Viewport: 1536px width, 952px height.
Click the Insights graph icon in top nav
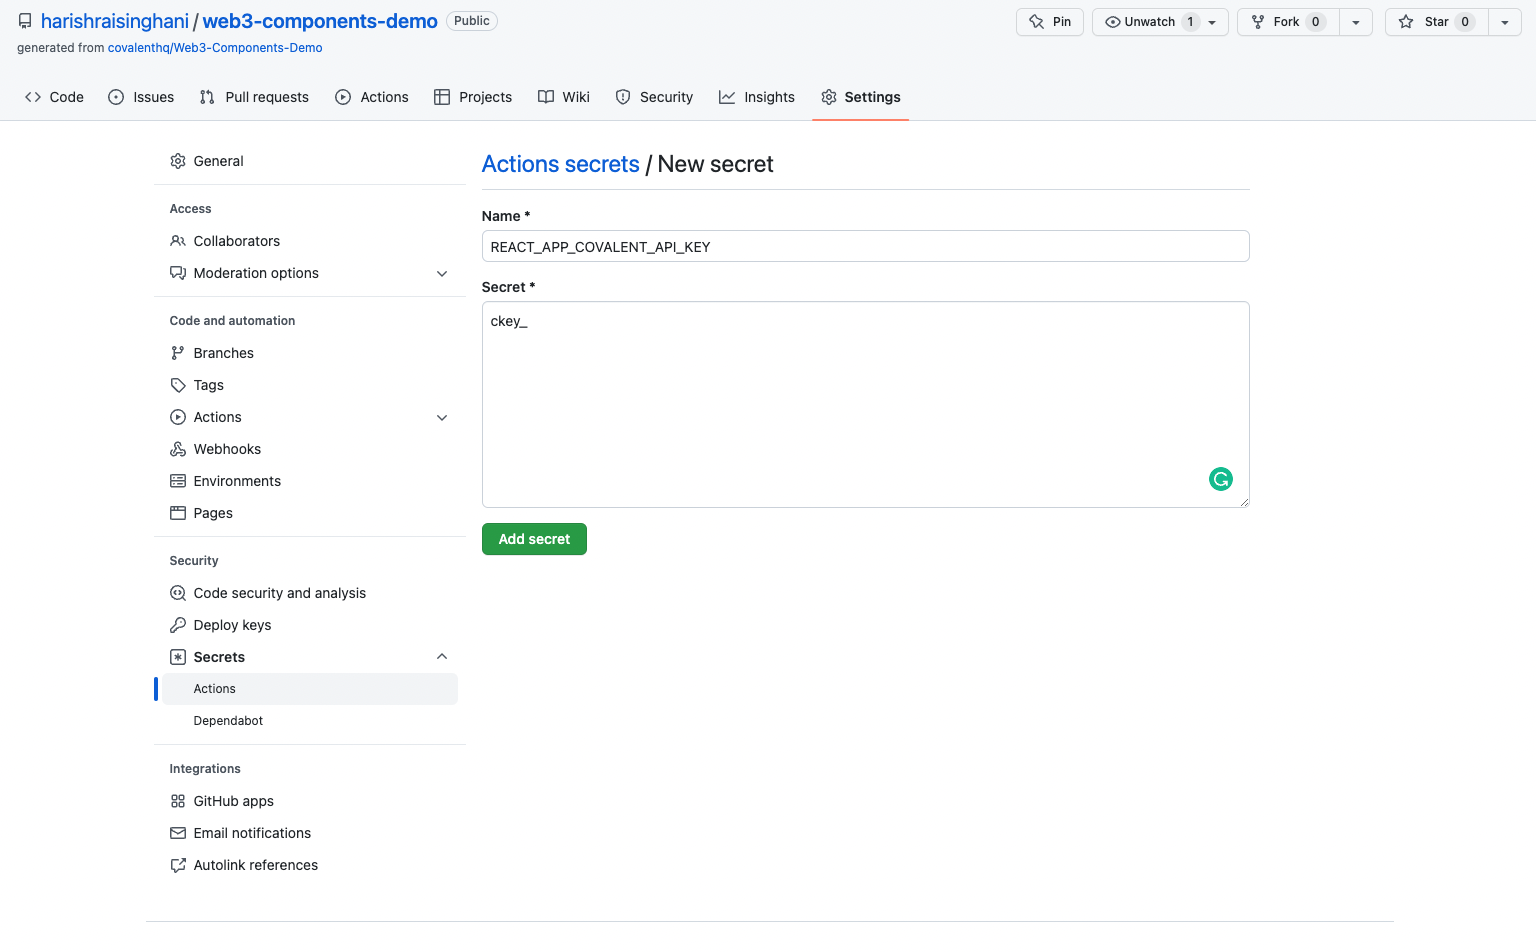(727, 97)
